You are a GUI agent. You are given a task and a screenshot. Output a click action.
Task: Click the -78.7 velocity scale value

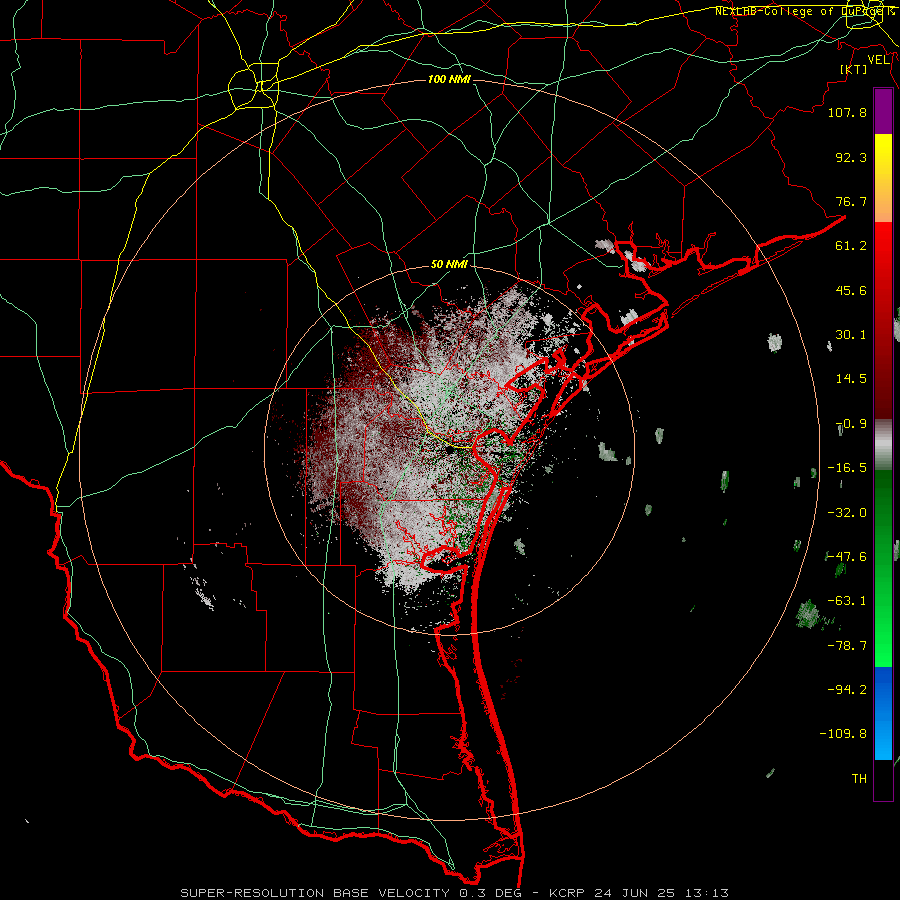click(847, 646)
